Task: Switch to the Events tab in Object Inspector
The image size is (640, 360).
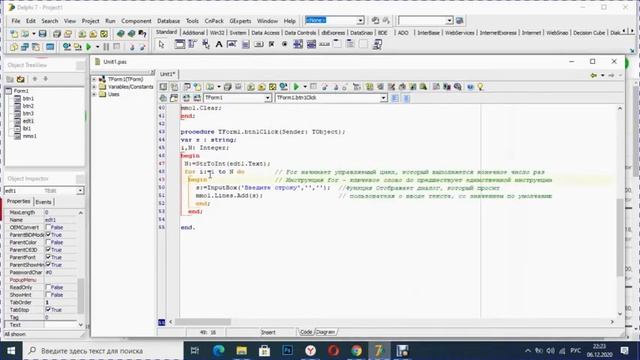Action: [43, 202]
